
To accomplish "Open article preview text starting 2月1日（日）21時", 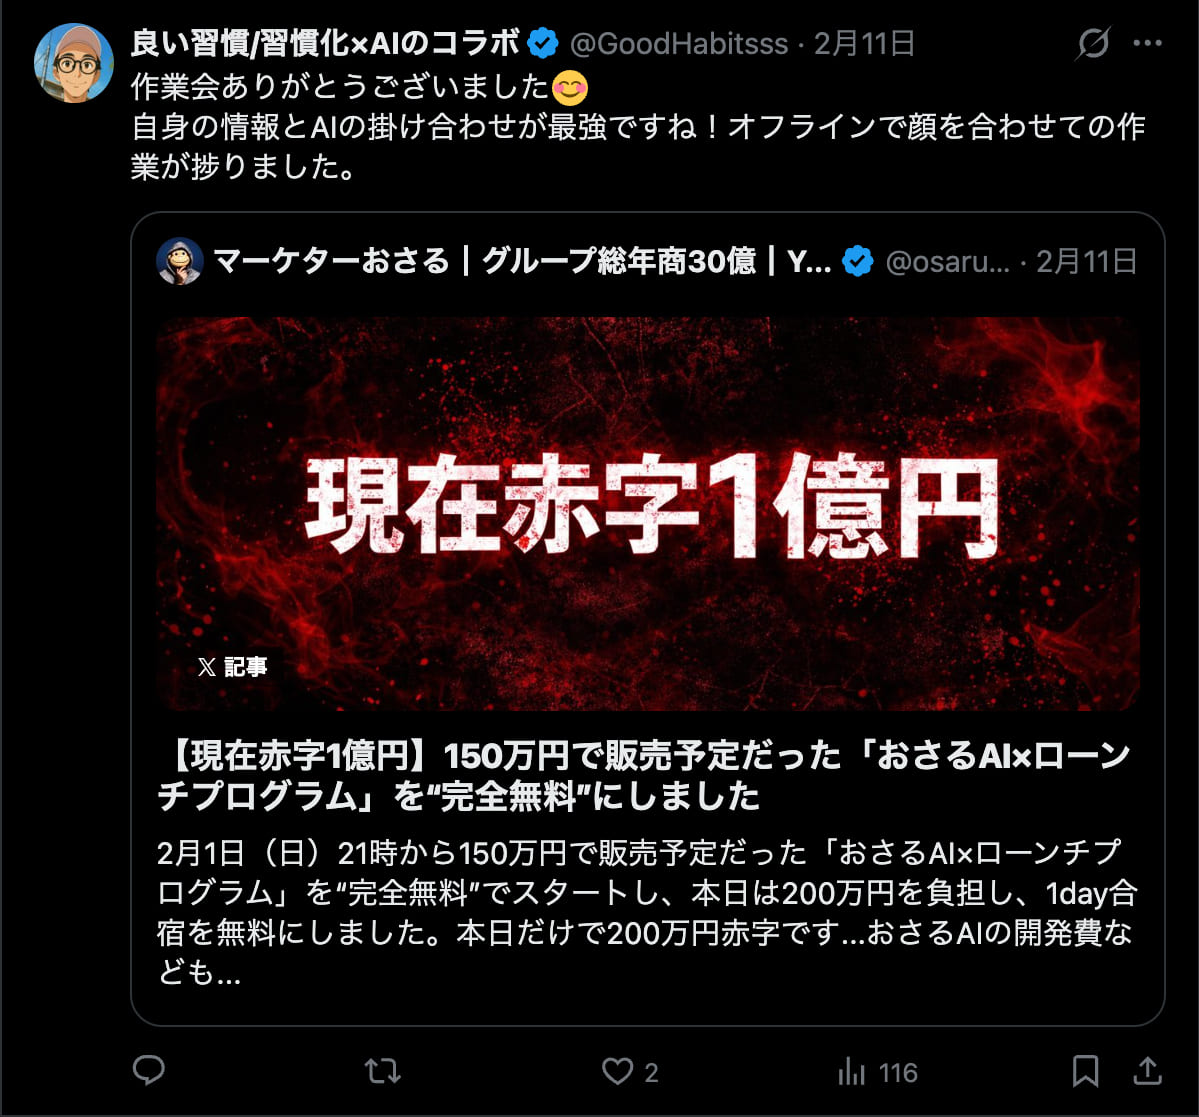I will pyautogui.click(x=647, y=912).
